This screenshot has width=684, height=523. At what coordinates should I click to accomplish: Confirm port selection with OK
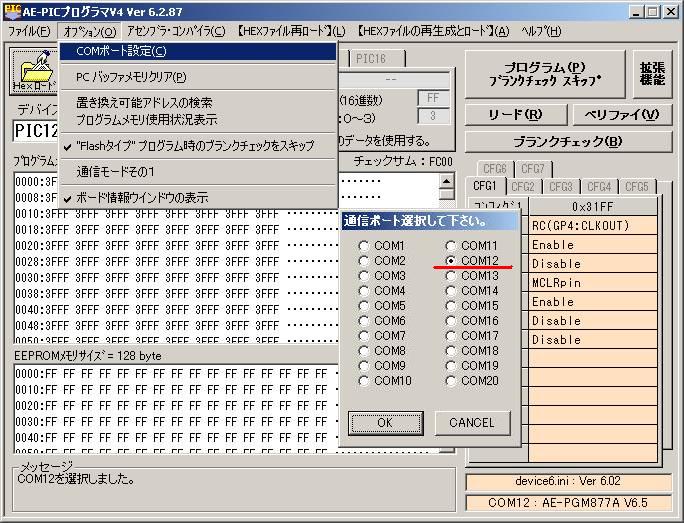pos(385,423)
